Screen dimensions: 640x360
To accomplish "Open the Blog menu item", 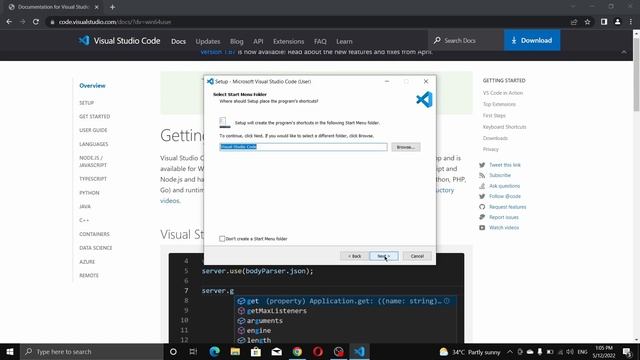I will pos(236,41).
